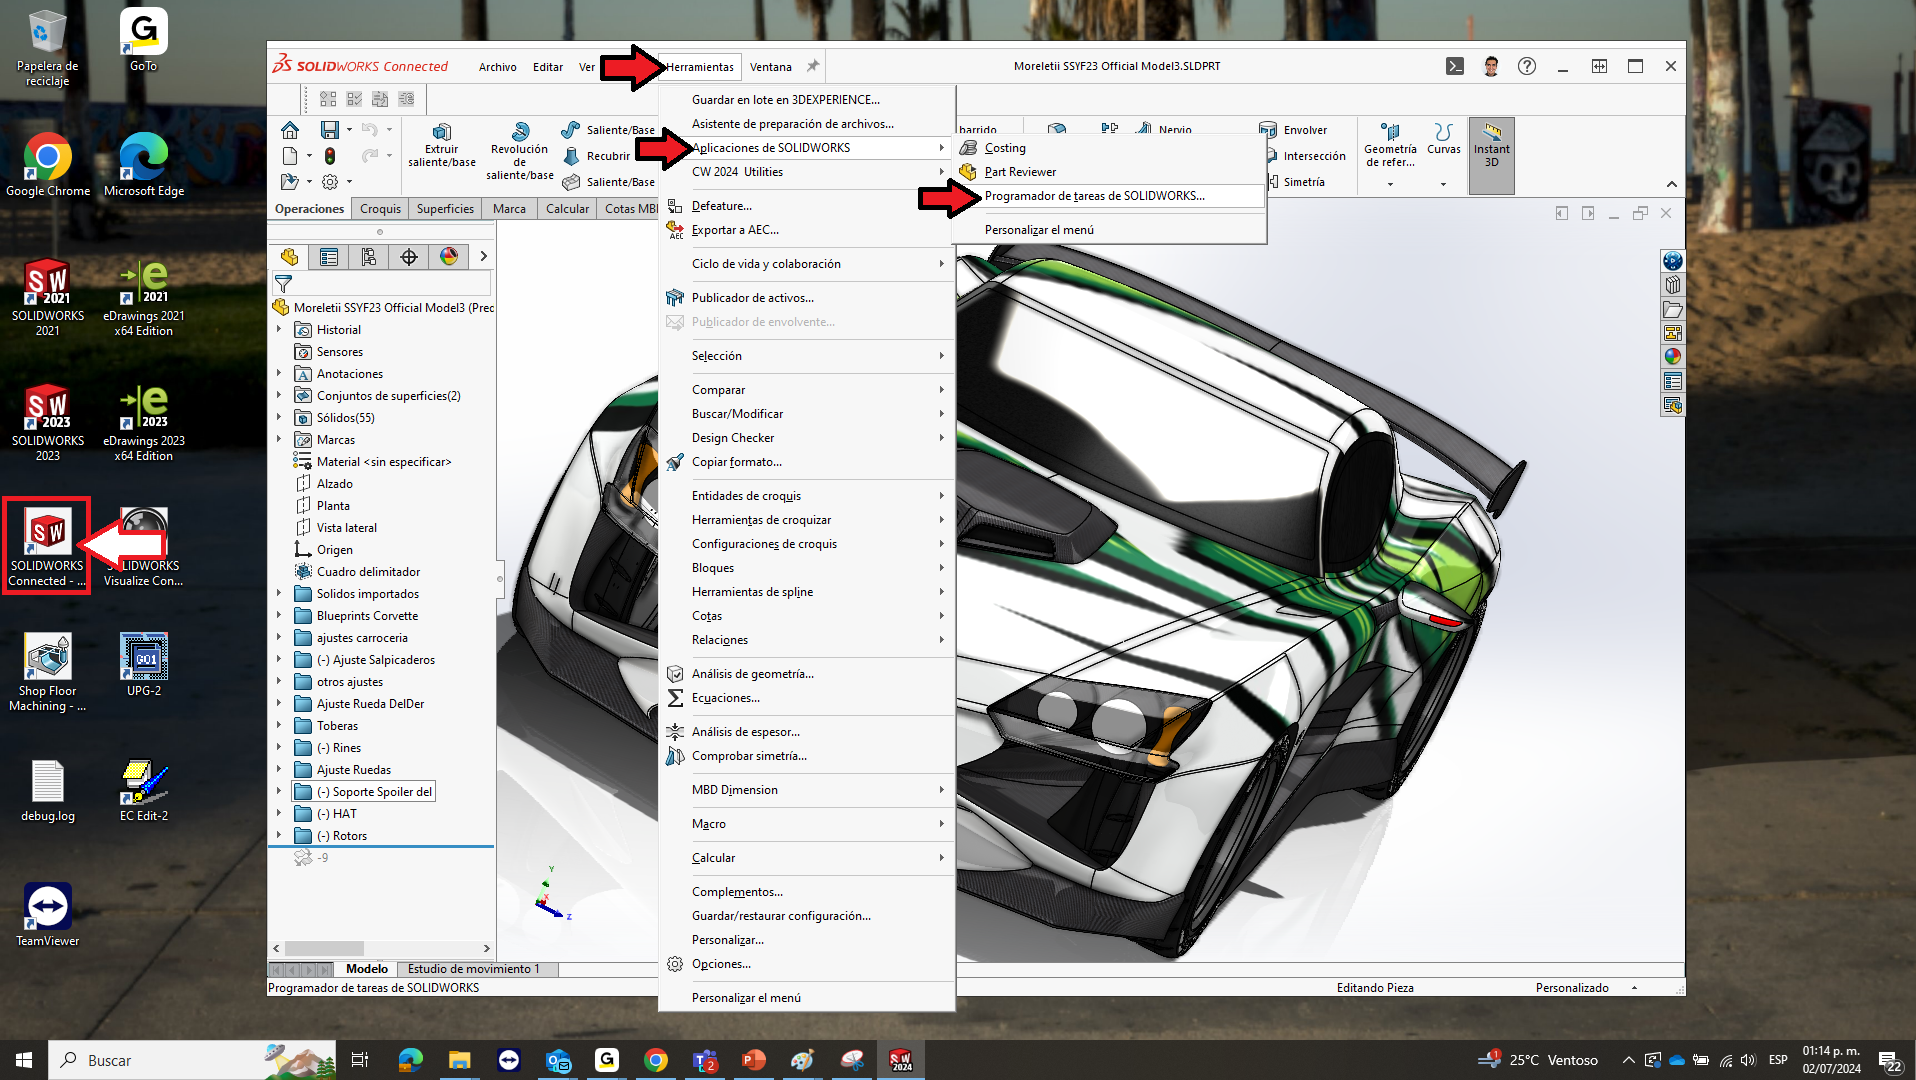1916x1080 pixels.
Task: Click the taskbar Buscar search field
Action: [x=190, y=1060]
